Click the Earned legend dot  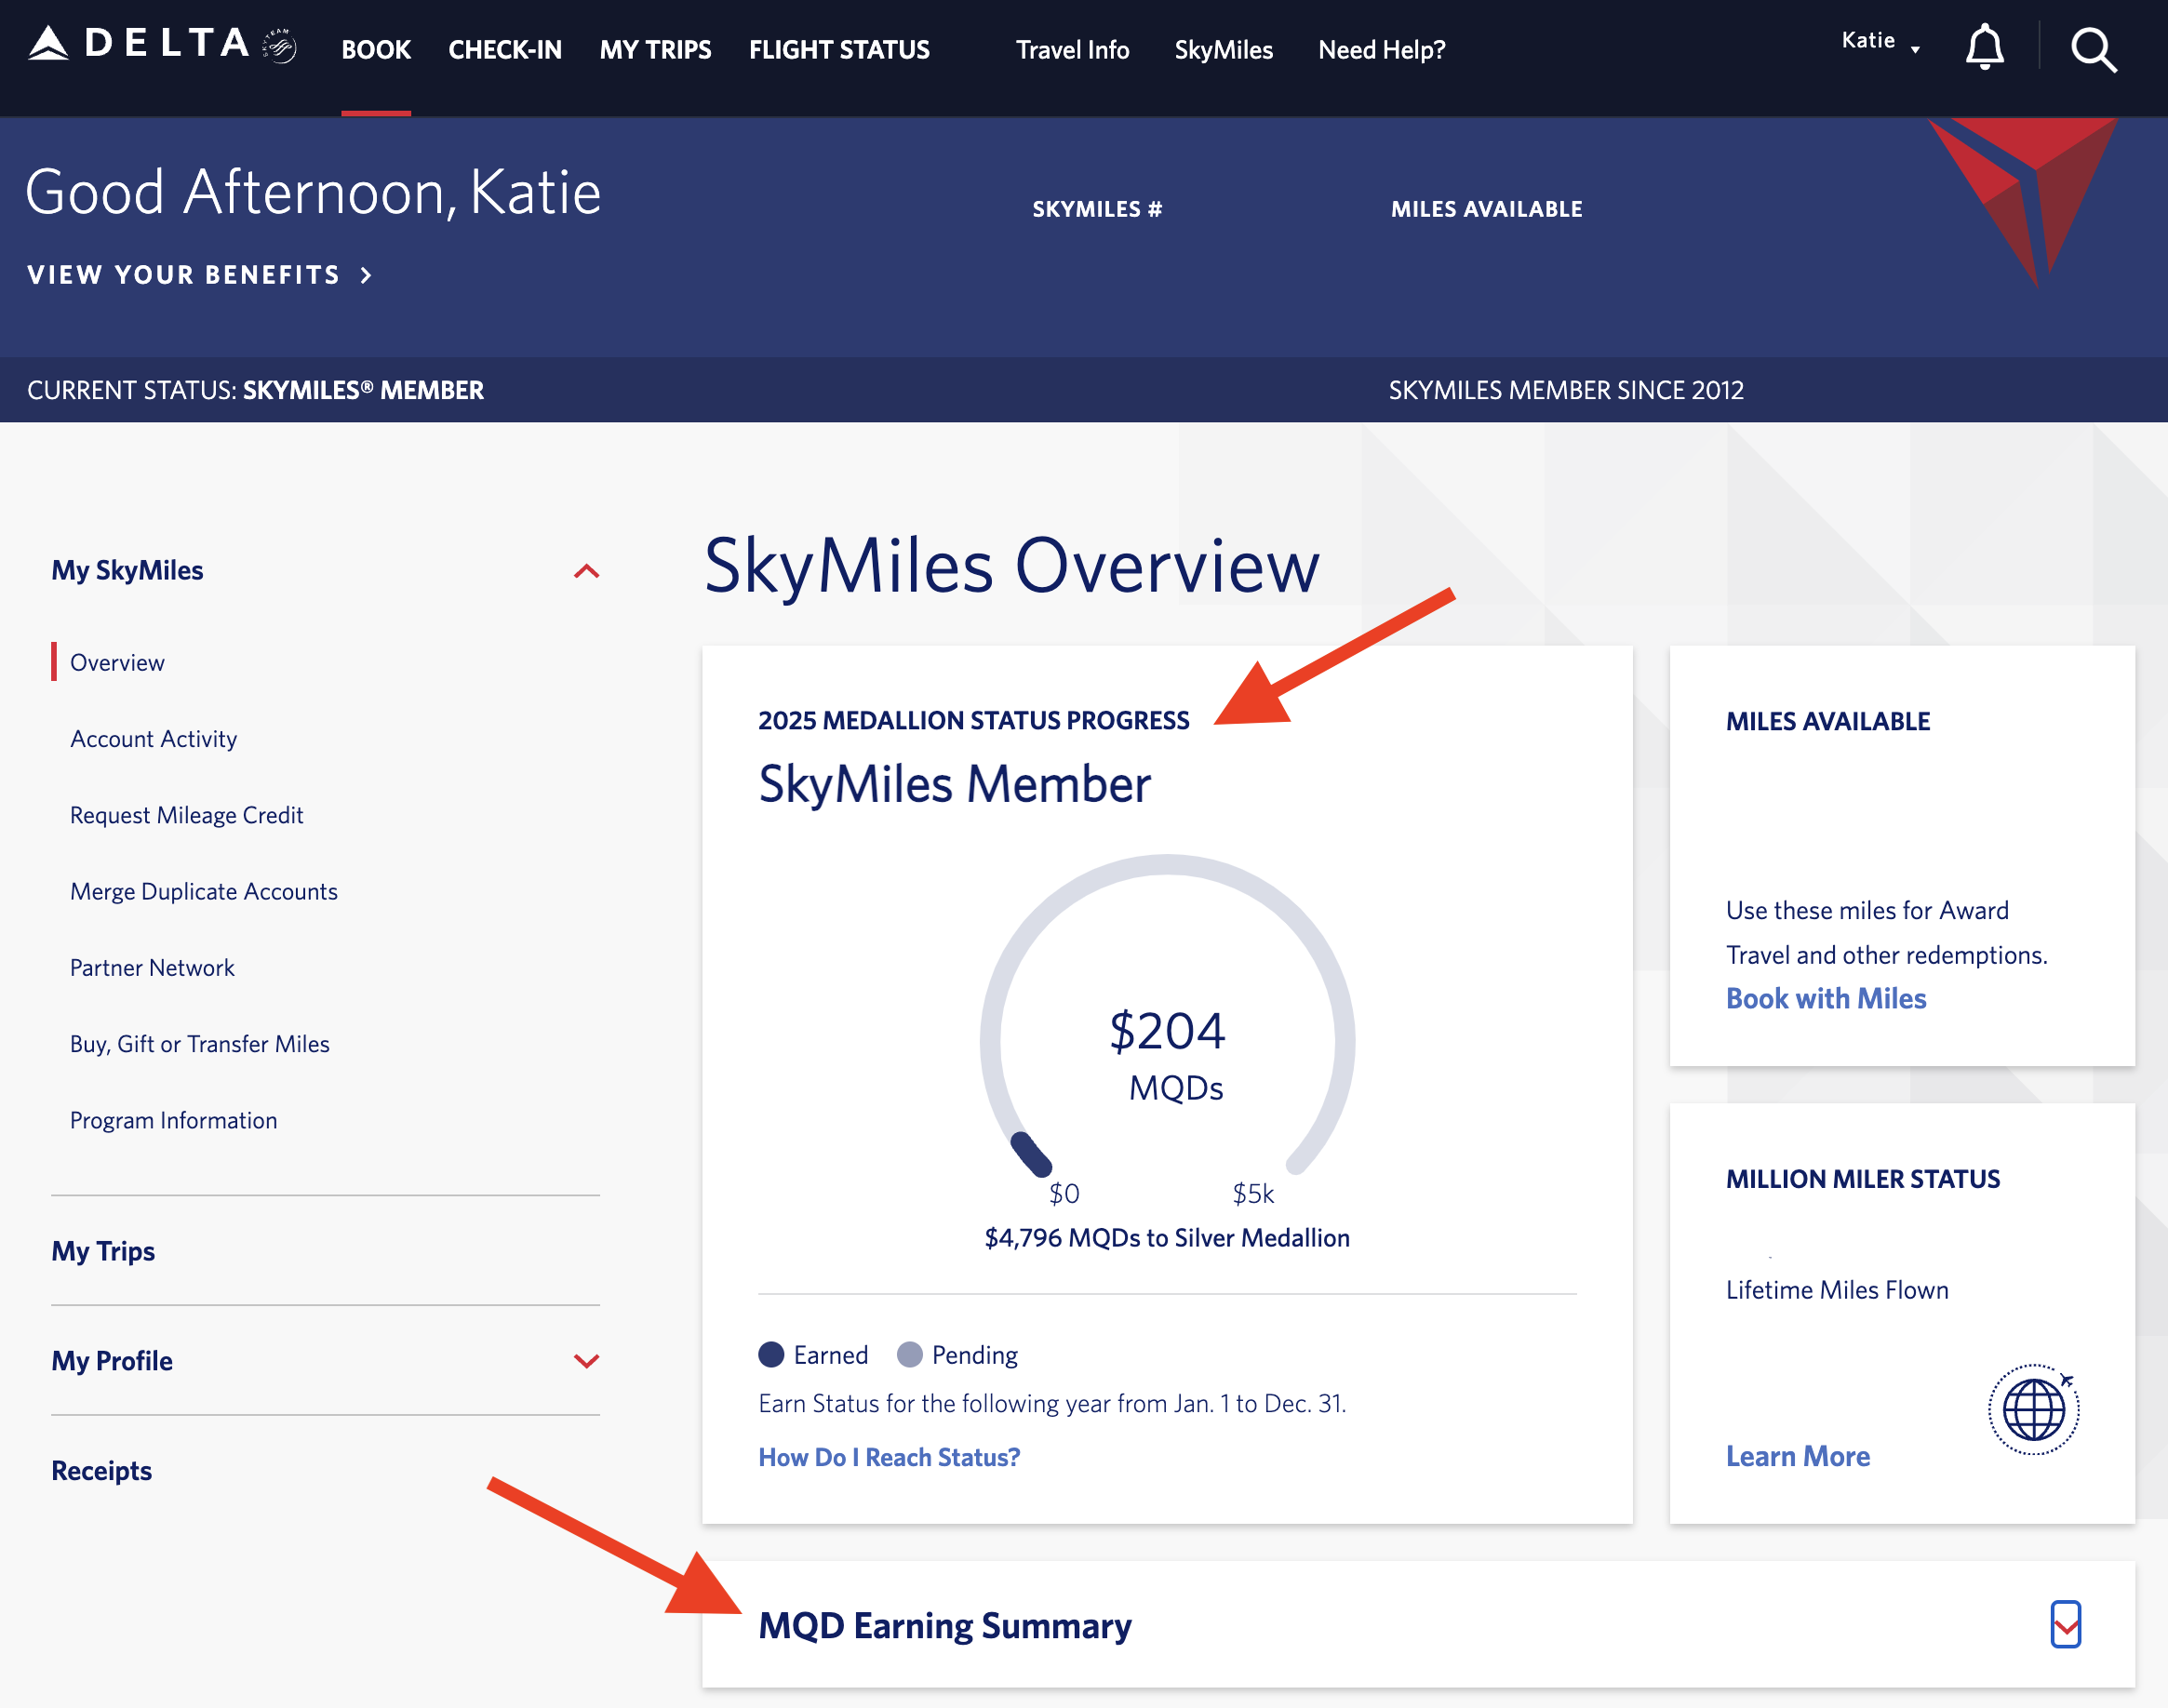[x=771, y=1354]
